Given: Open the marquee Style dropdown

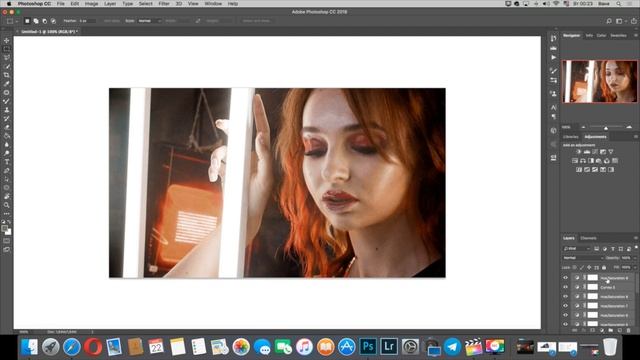Looking at the screenshot, I should [x=150, y=21].
